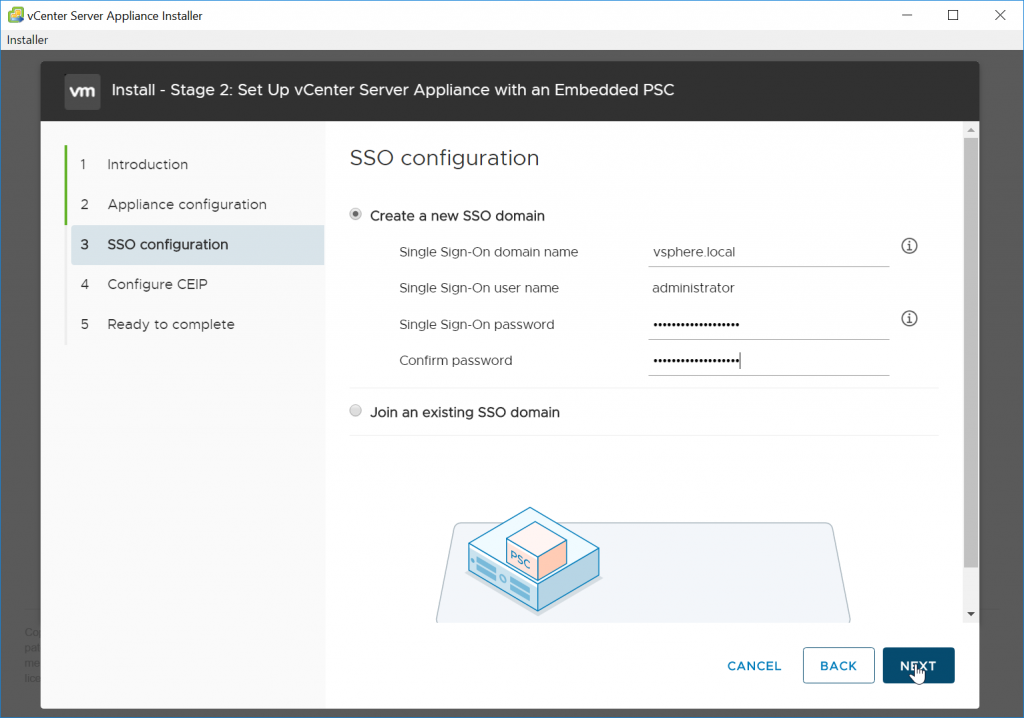Click the Single Sign-On user name label
Screen dimensions: 1024x718
tap(479, 288)
